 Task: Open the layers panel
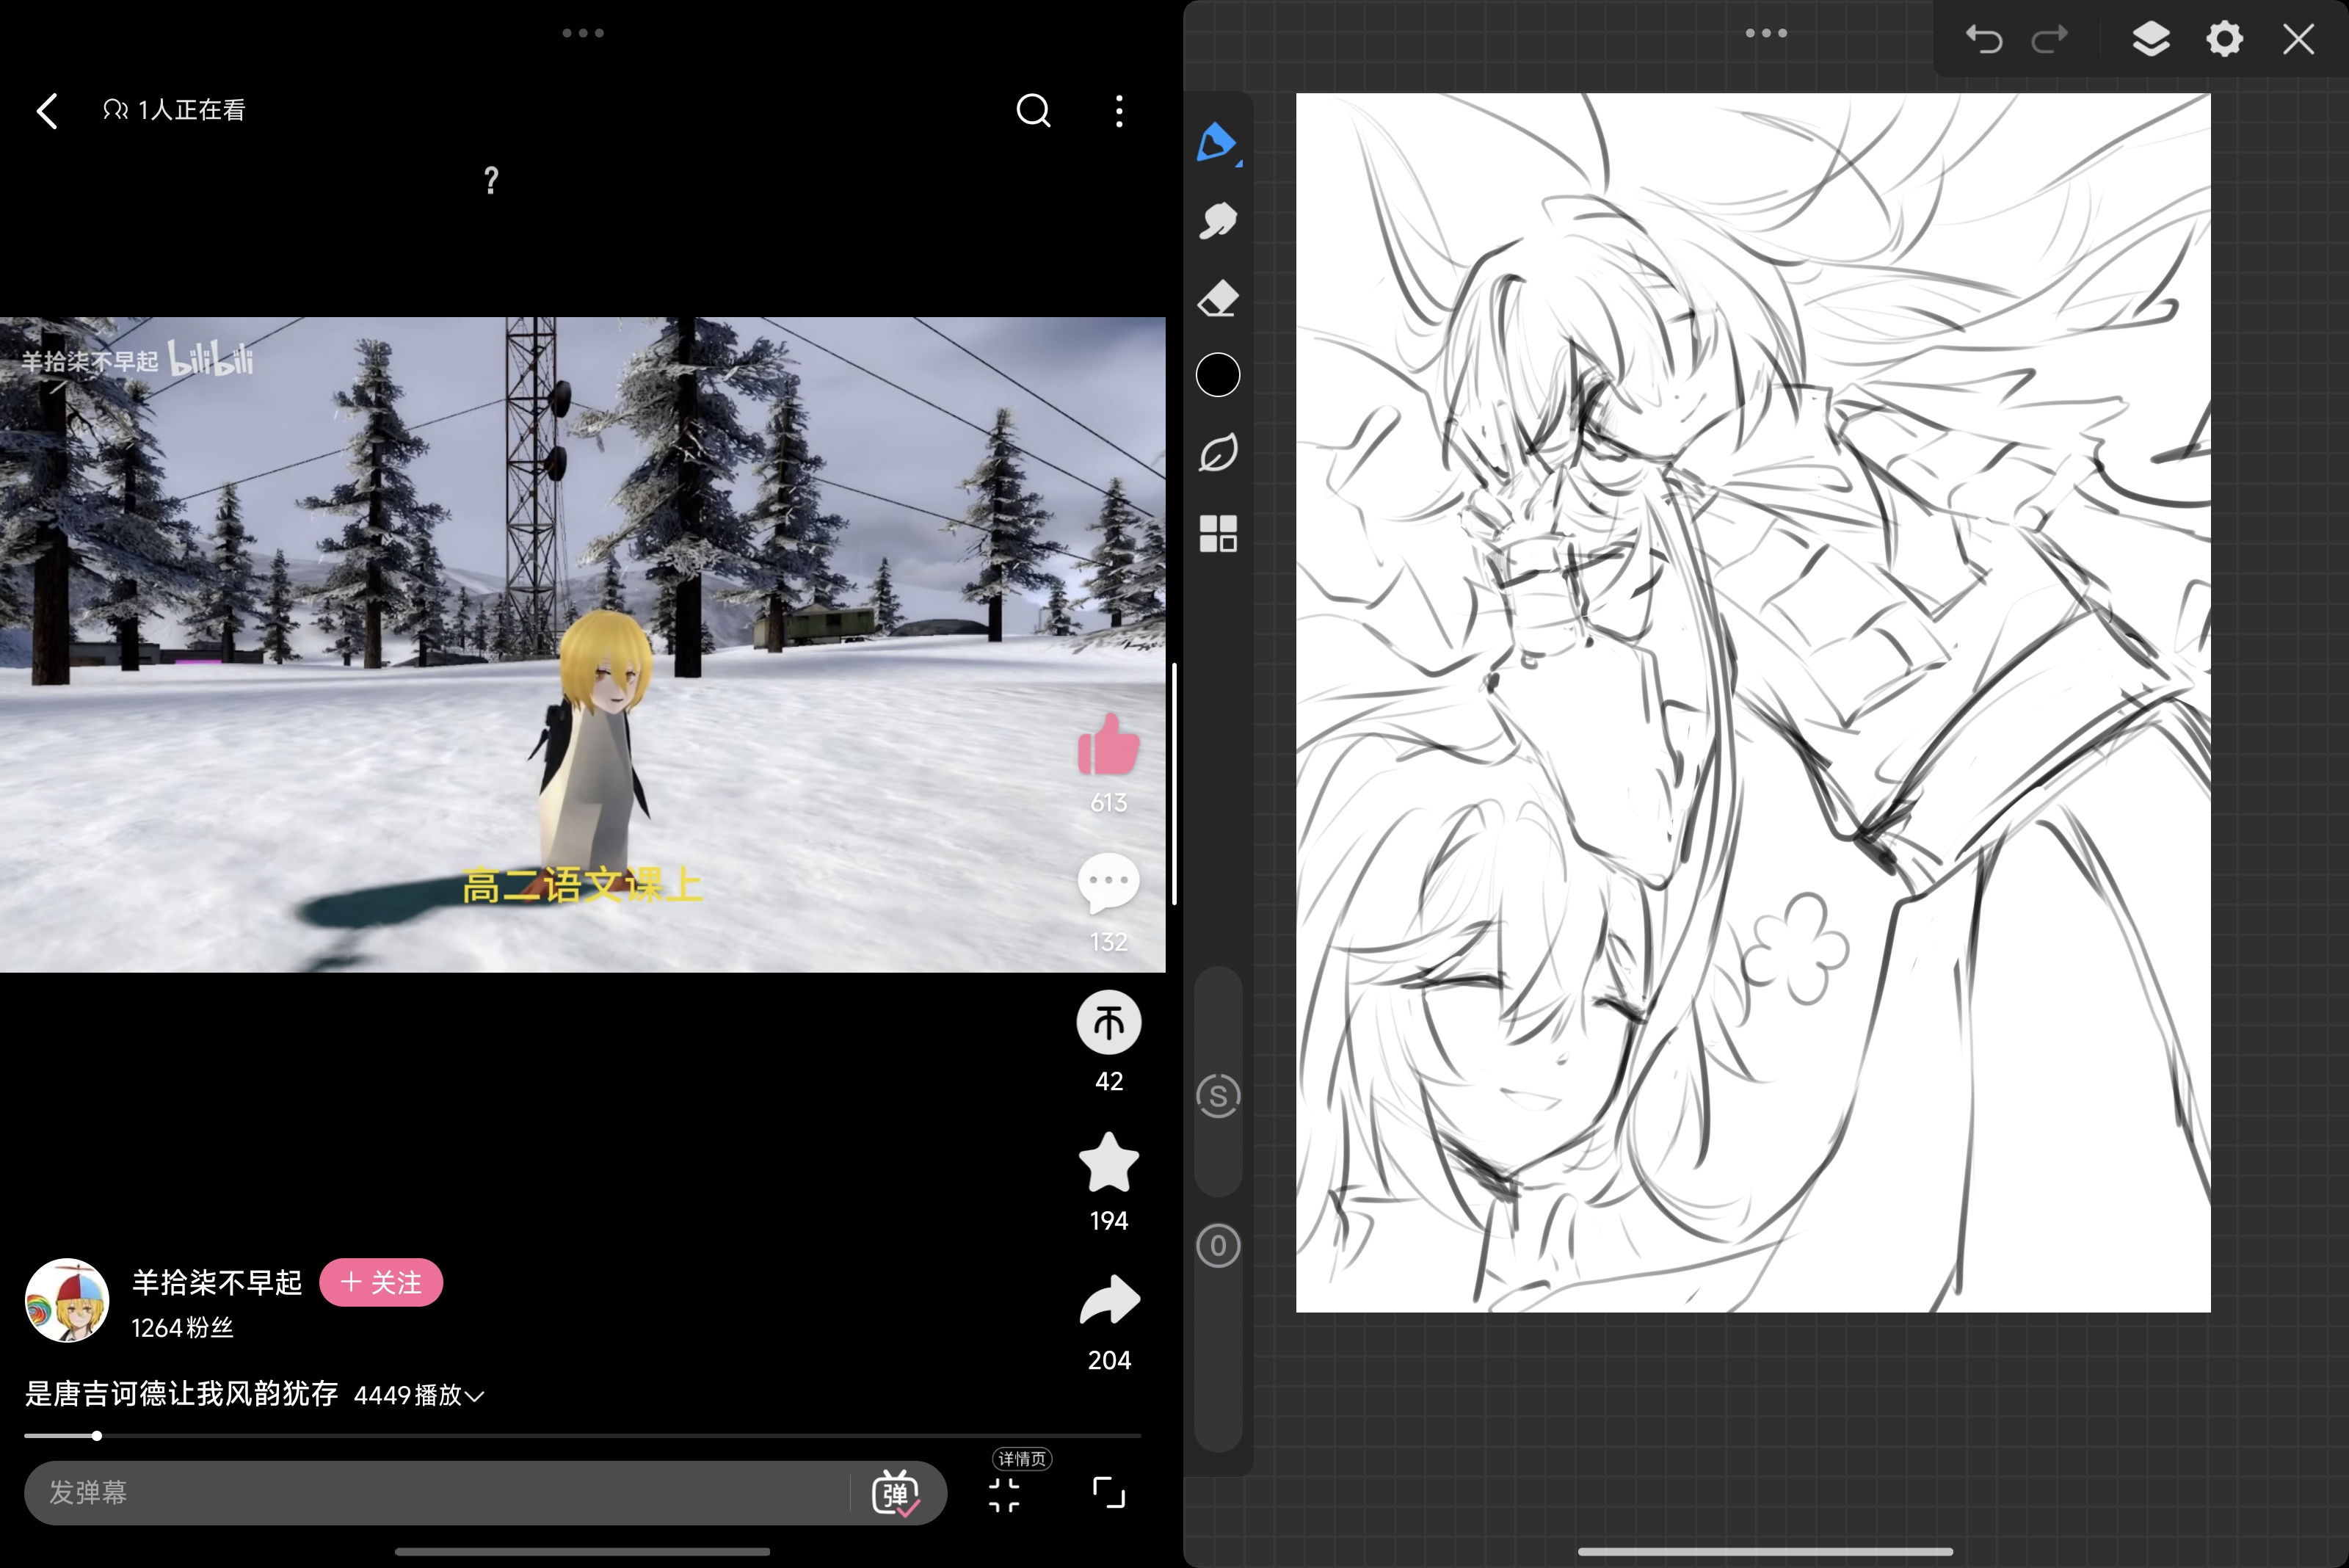pyautogui.click(x=2150, y=40)
